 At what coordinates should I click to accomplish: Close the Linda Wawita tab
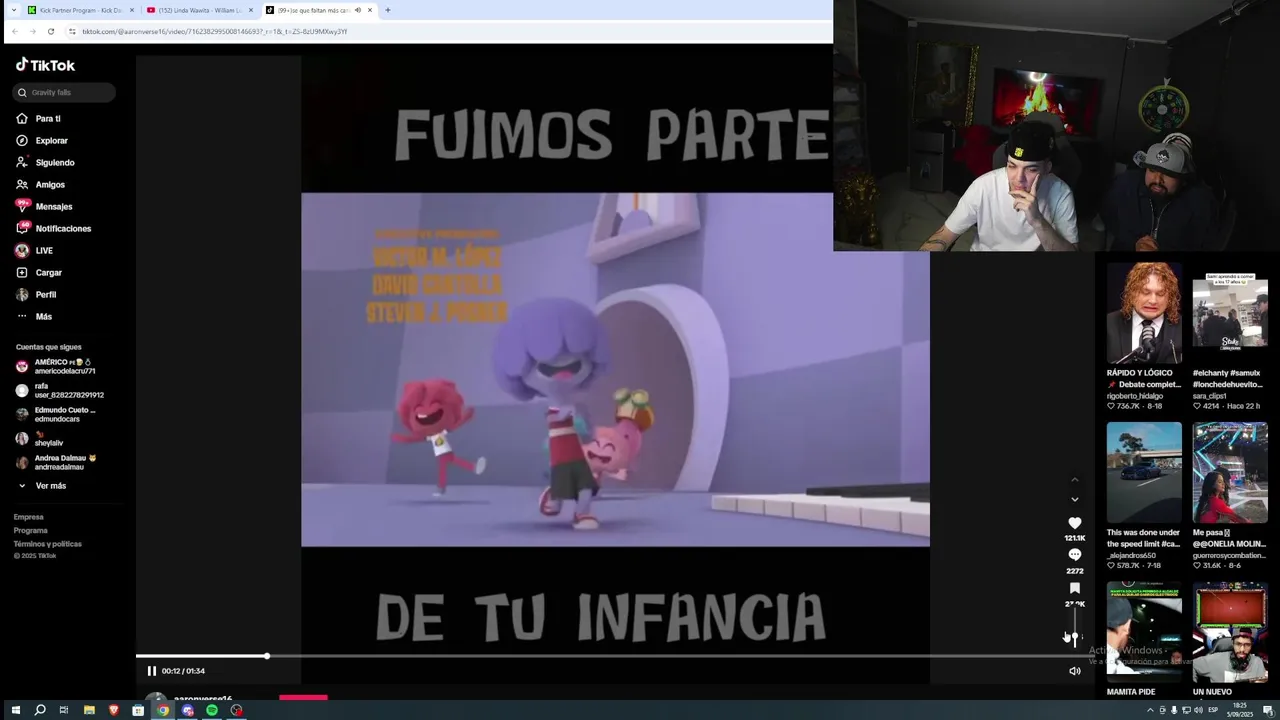tap(251, 10)
